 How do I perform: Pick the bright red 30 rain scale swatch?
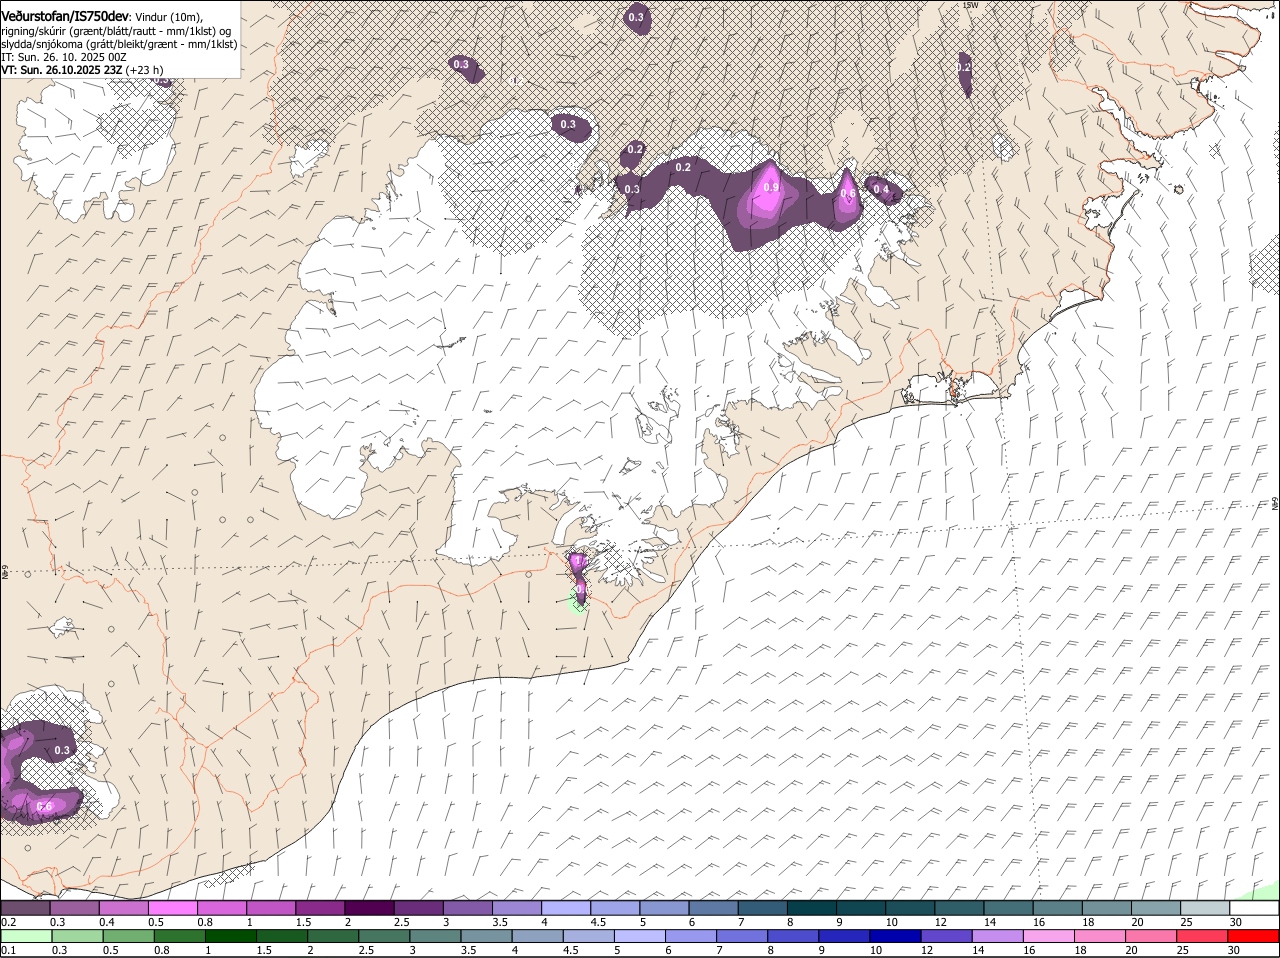(x=1254, y=936)
